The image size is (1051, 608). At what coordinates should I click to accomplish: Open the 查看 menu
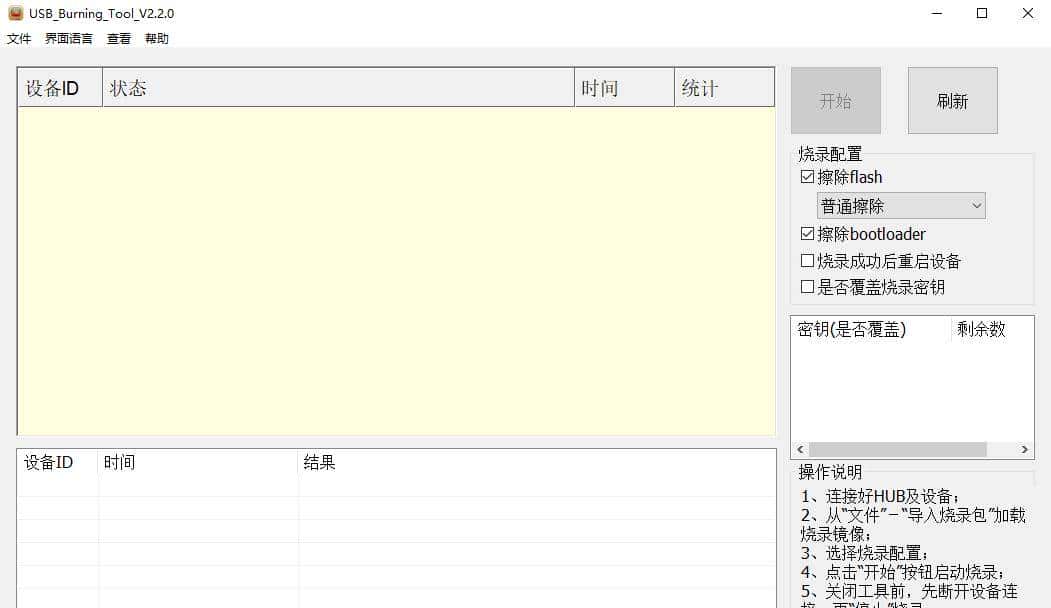(x=119, y=39)
